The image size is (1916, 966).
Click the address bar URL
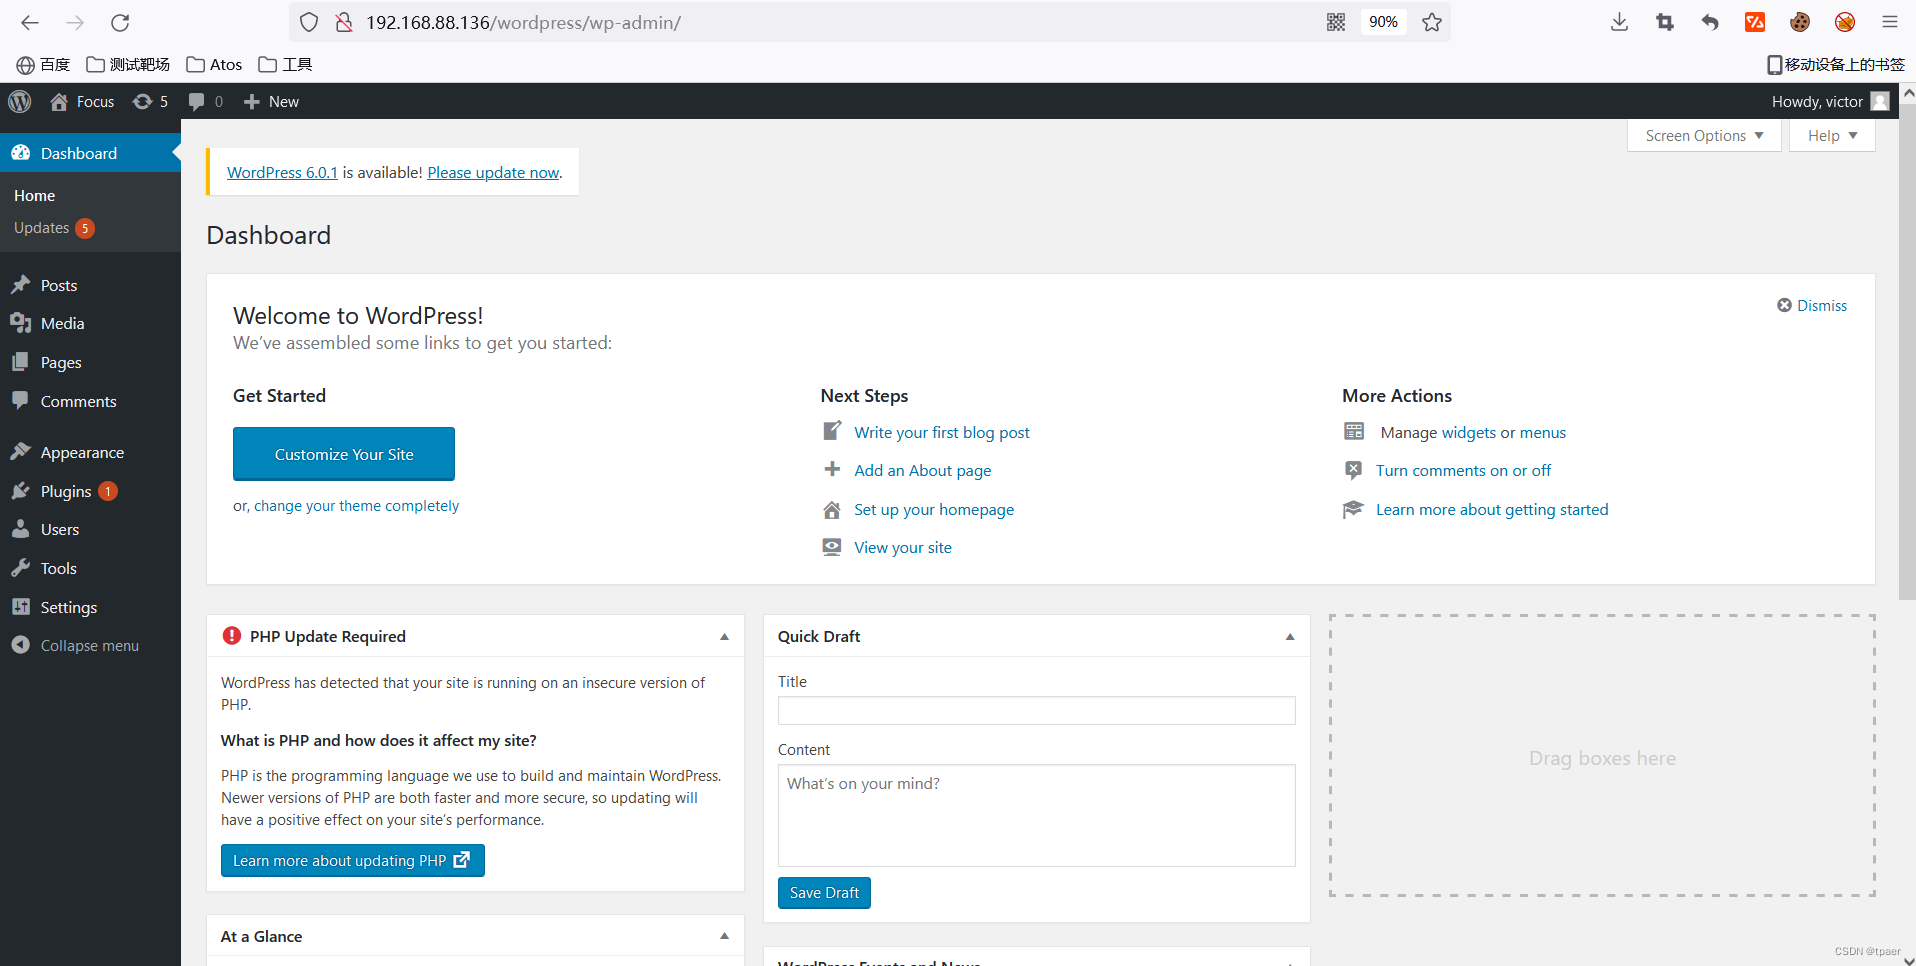pos(522,22)
